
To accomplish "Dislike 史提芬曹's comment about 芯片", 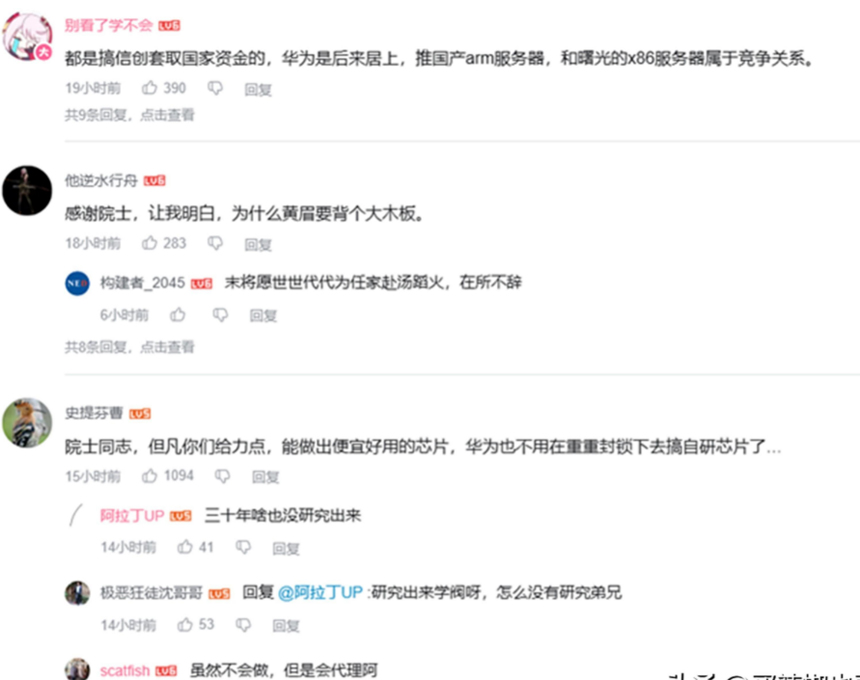I will 222,476.
